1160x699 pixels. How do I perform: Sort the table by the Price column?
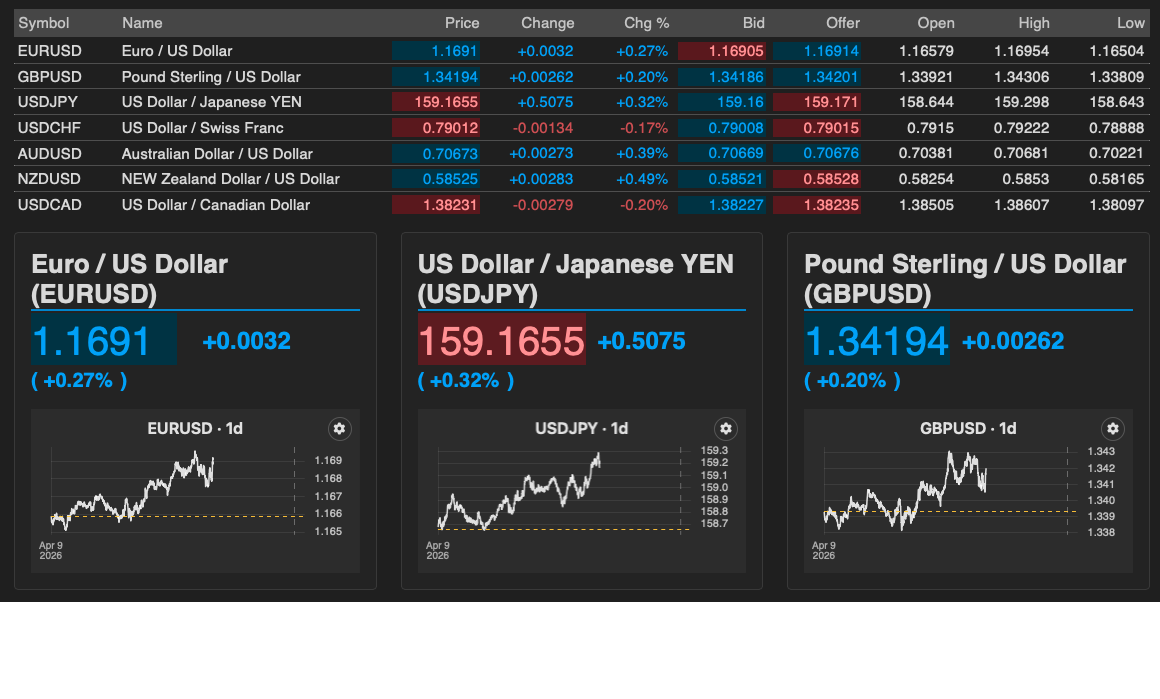point(462,22)
